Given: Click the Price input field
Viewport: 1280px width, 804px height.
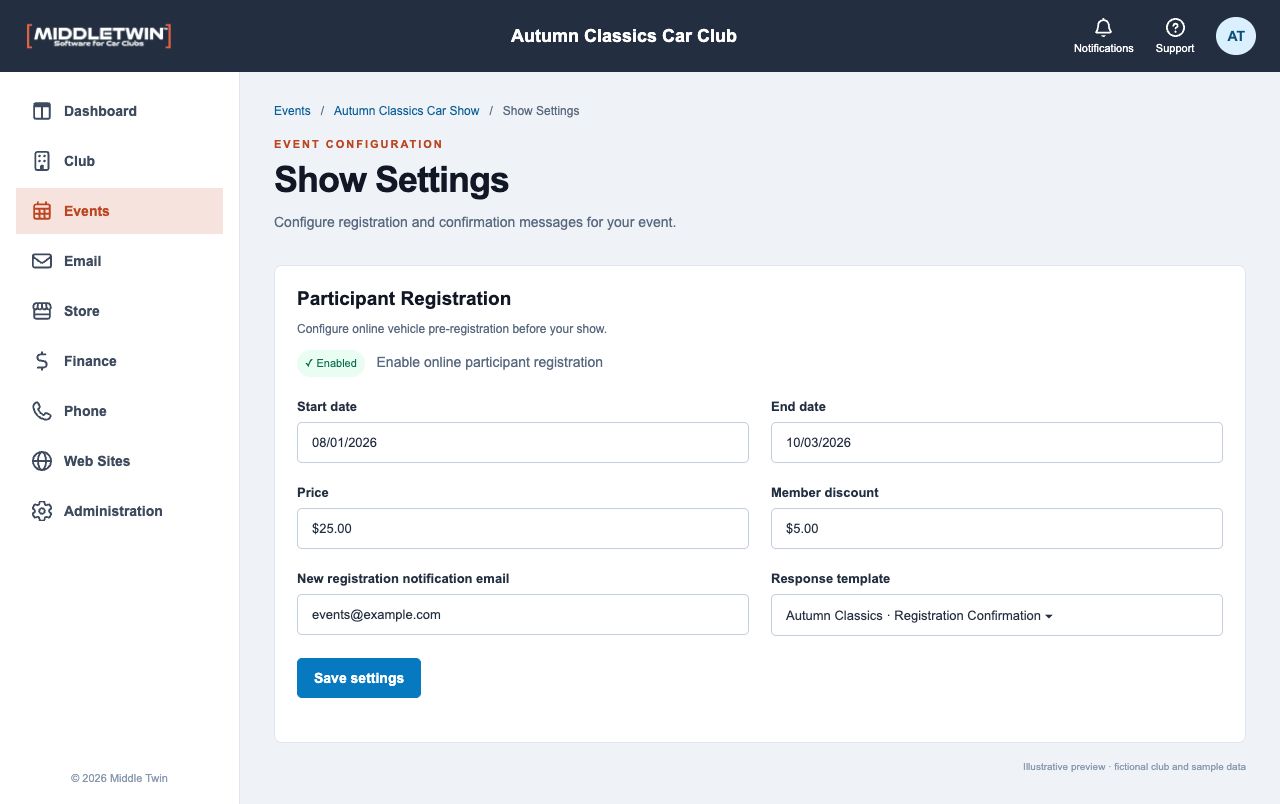Looking at the screenshot, I should (x=523, y=528).
